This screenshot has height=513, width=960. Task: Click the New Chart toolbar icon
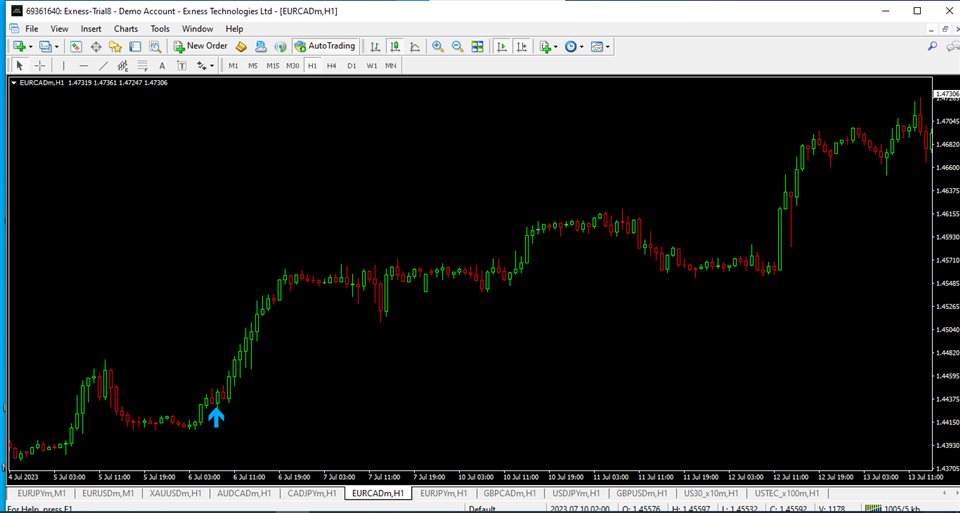point(19,47)
